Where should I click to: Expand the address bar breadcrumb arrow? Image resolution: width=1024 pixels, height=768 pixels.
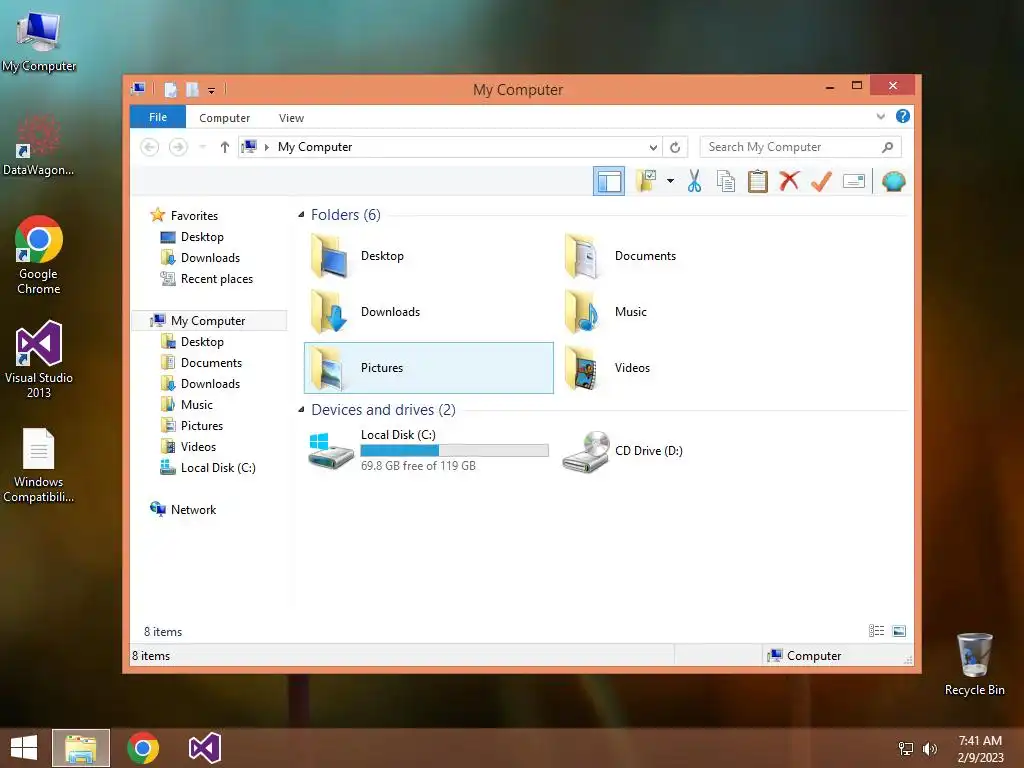point(266,147)
